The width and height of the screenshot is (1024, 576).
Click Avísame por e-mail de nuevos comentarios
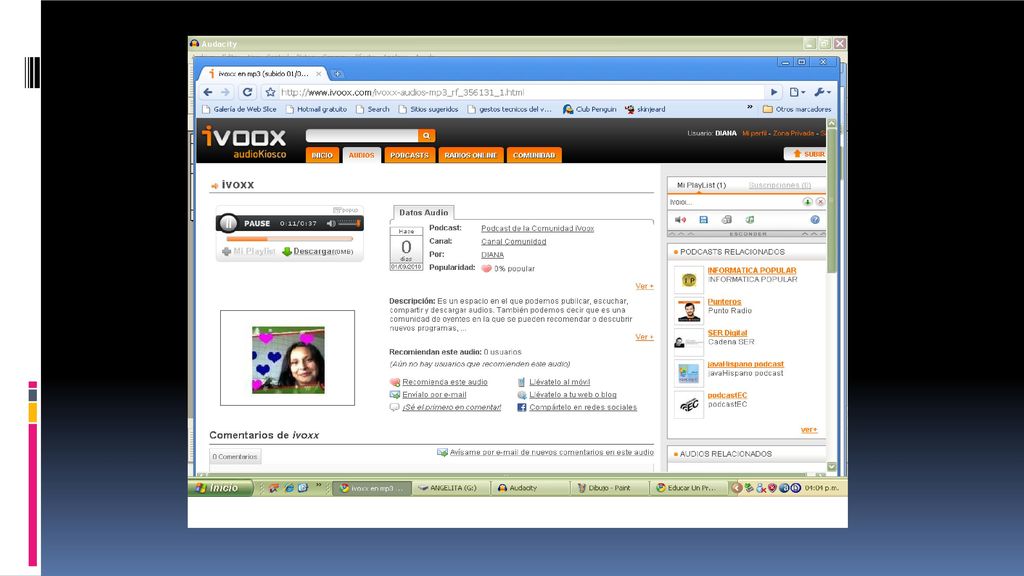[551, 452]
